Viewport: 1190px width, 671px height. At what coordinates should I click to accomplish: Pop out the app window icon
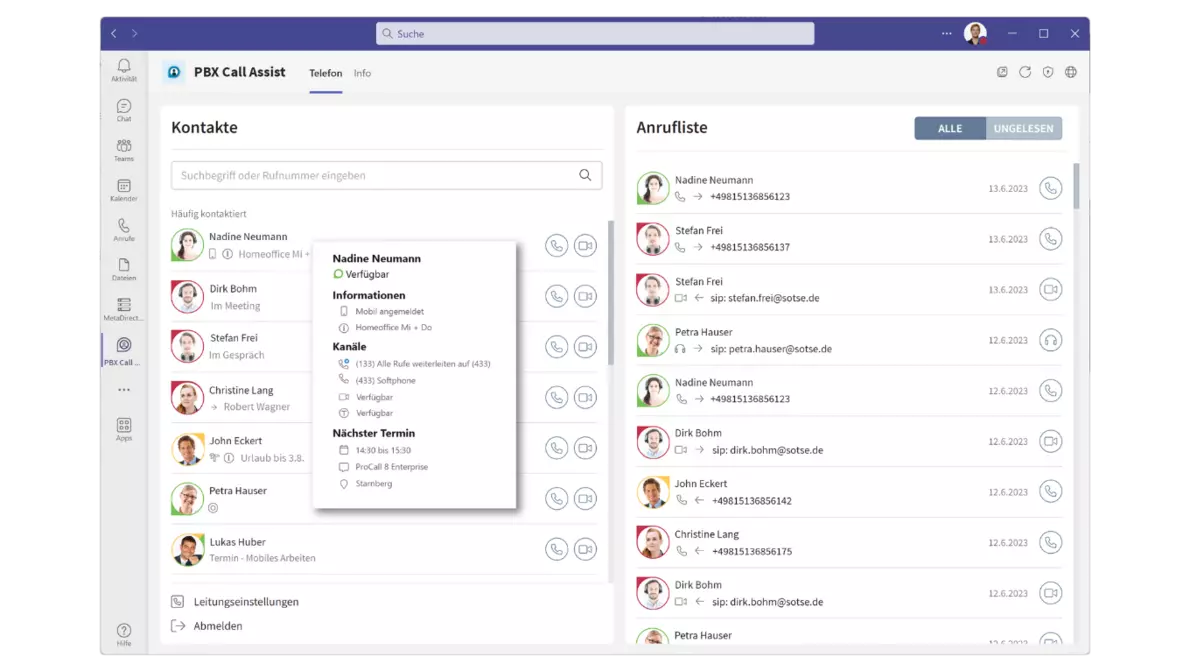[1002, 72]
